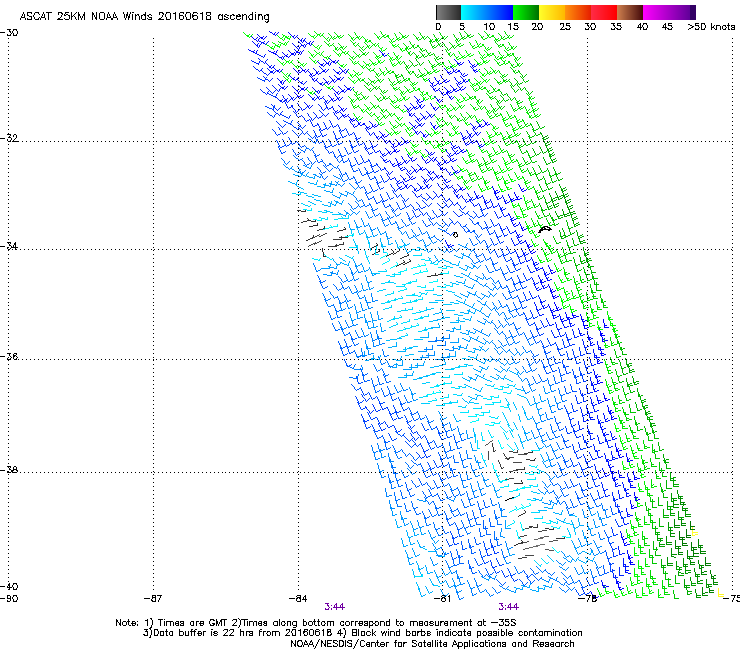Choose the red 30–35 knots color segment
This screenshot has width=740, height=650.
point(604,12)
